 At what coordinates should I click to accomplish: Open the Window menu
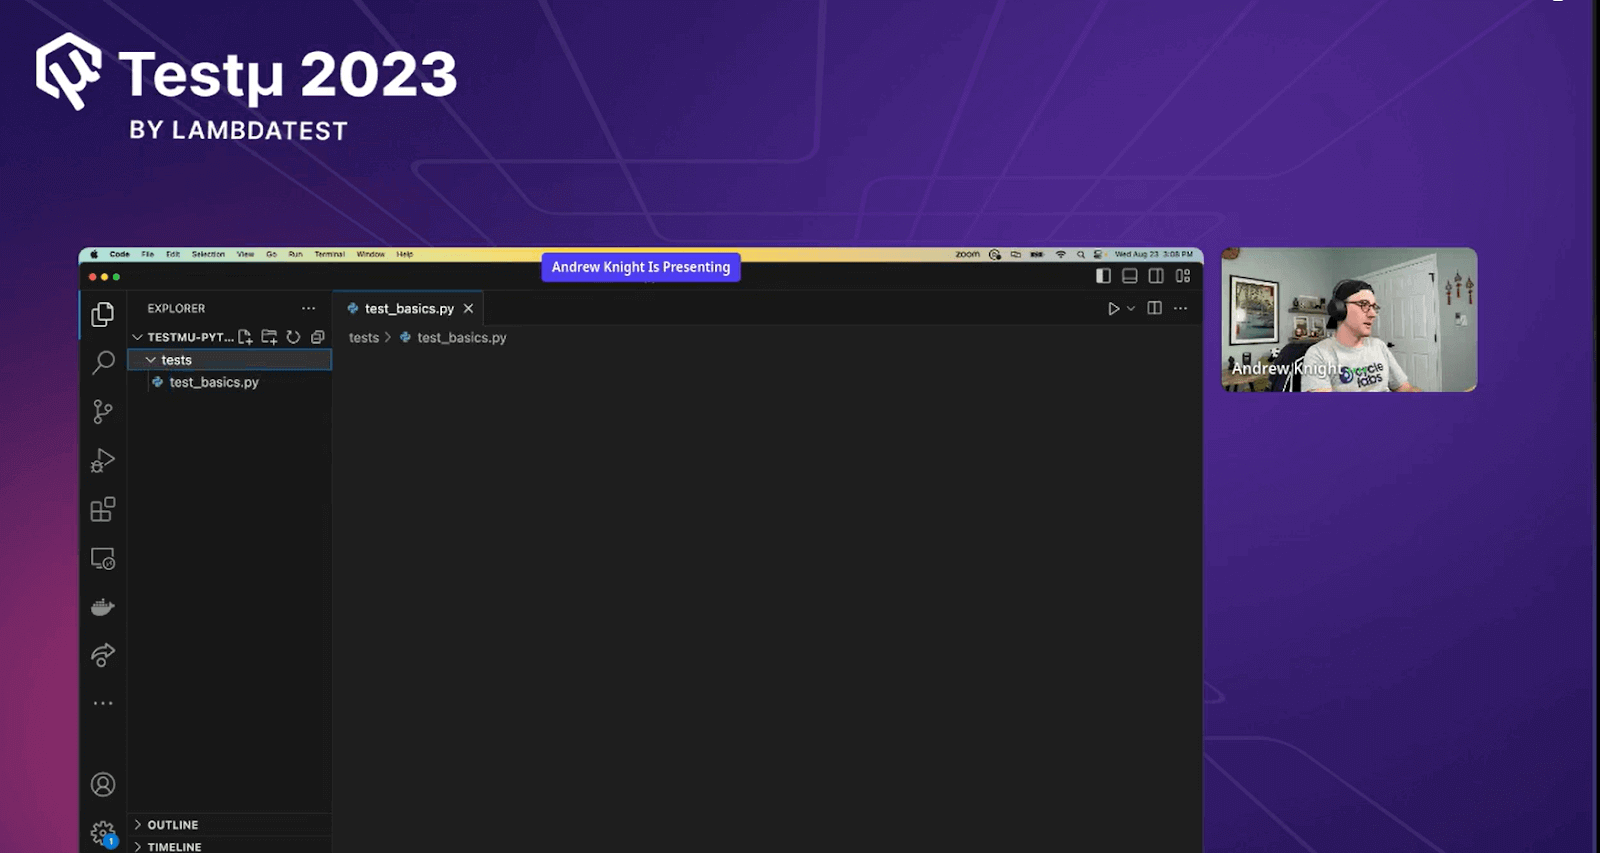[x=370, y=254]
